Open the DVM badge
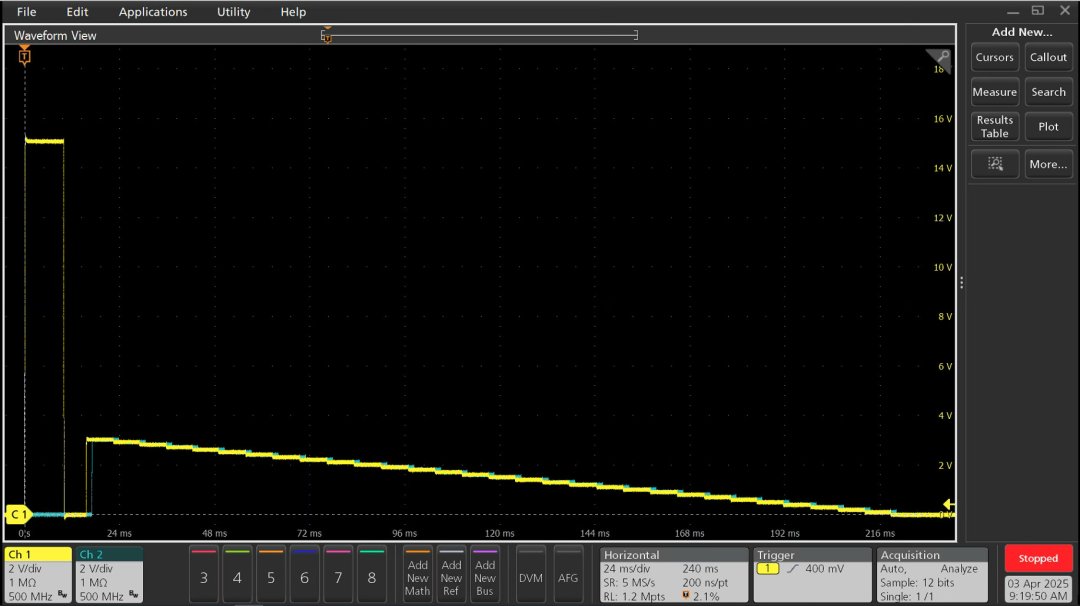Viewport: 1080px width, 606px height. [530, 575]
